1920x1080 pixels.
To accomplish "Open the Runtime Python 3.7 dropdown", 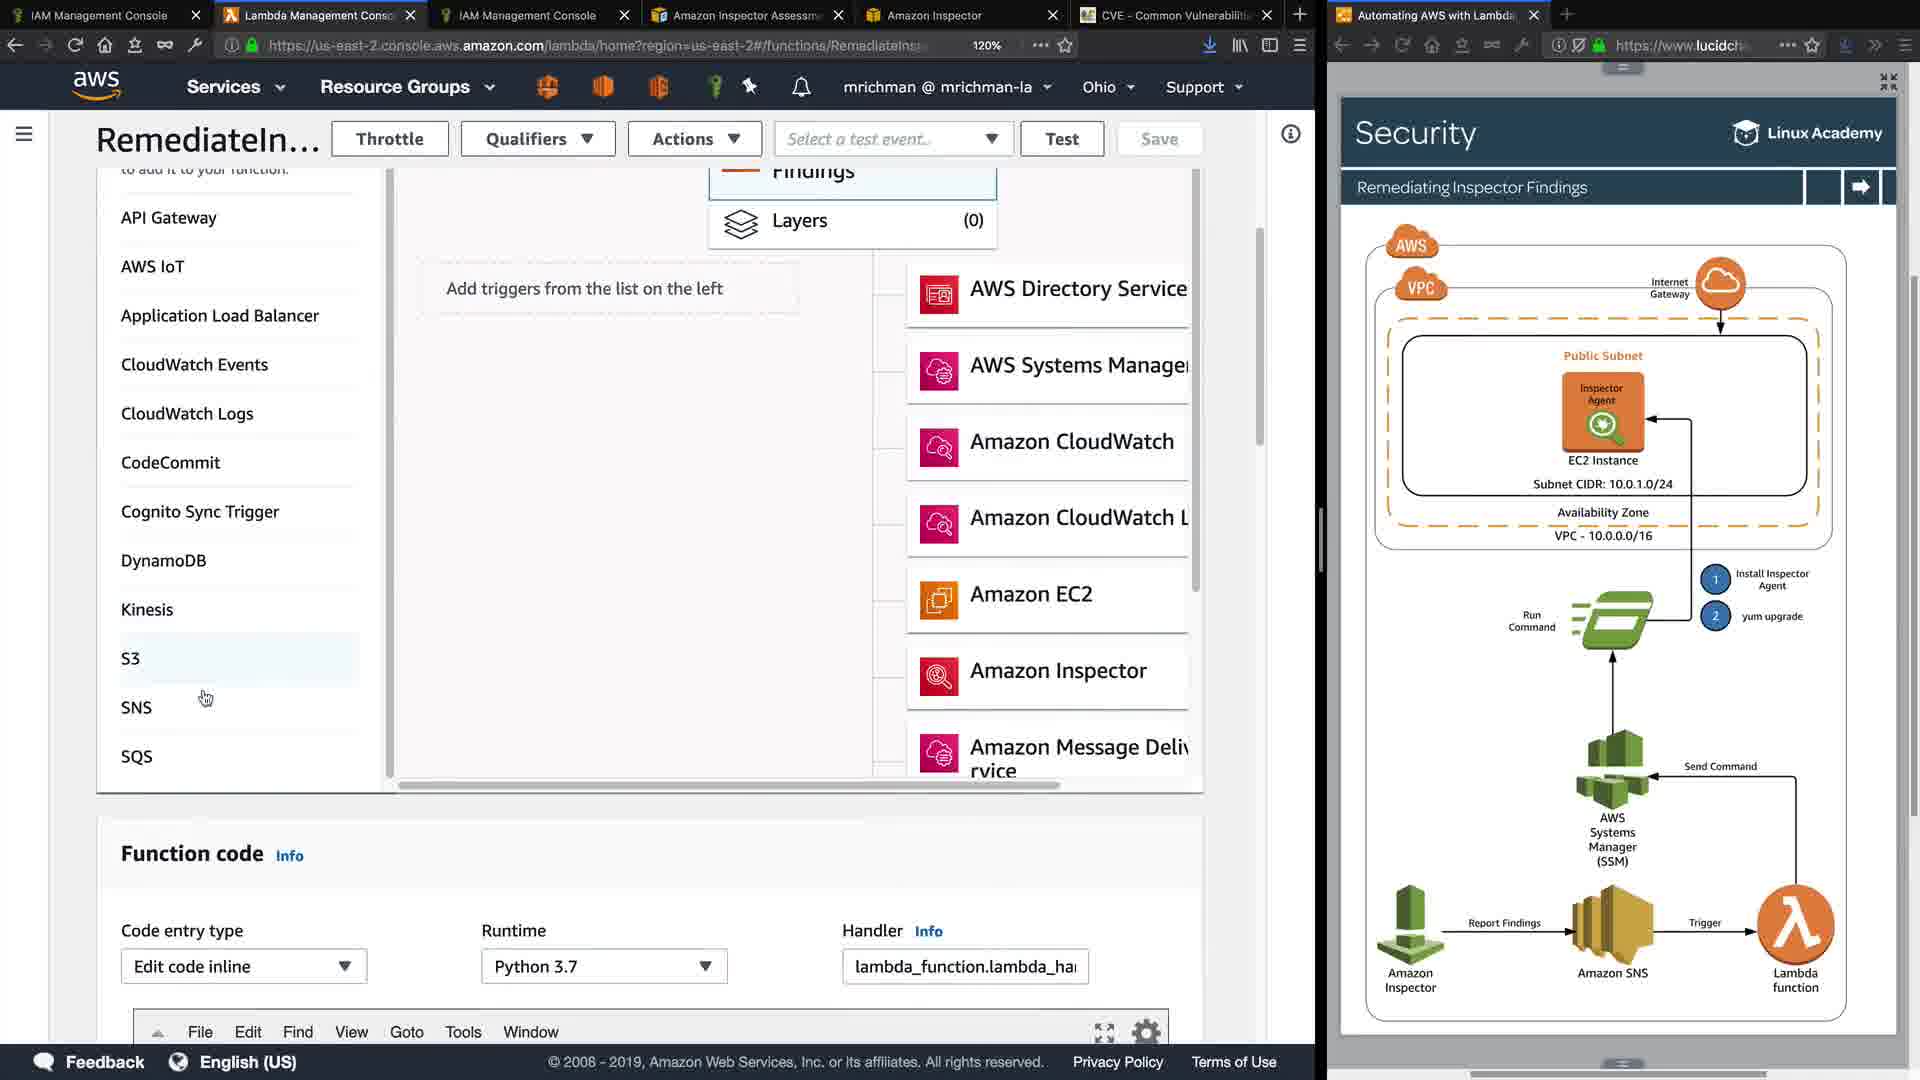I will point(604,967).
